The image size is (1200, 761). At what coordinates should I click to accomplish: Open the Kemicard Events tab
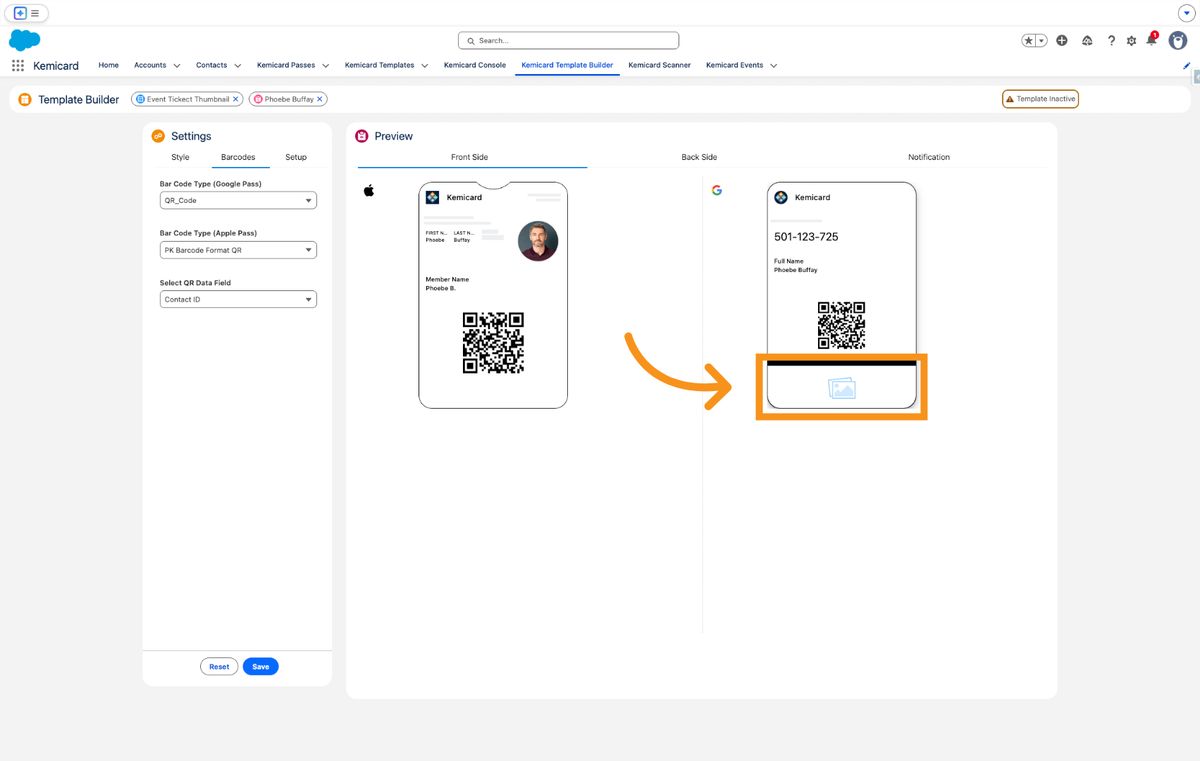click(734, 65)
